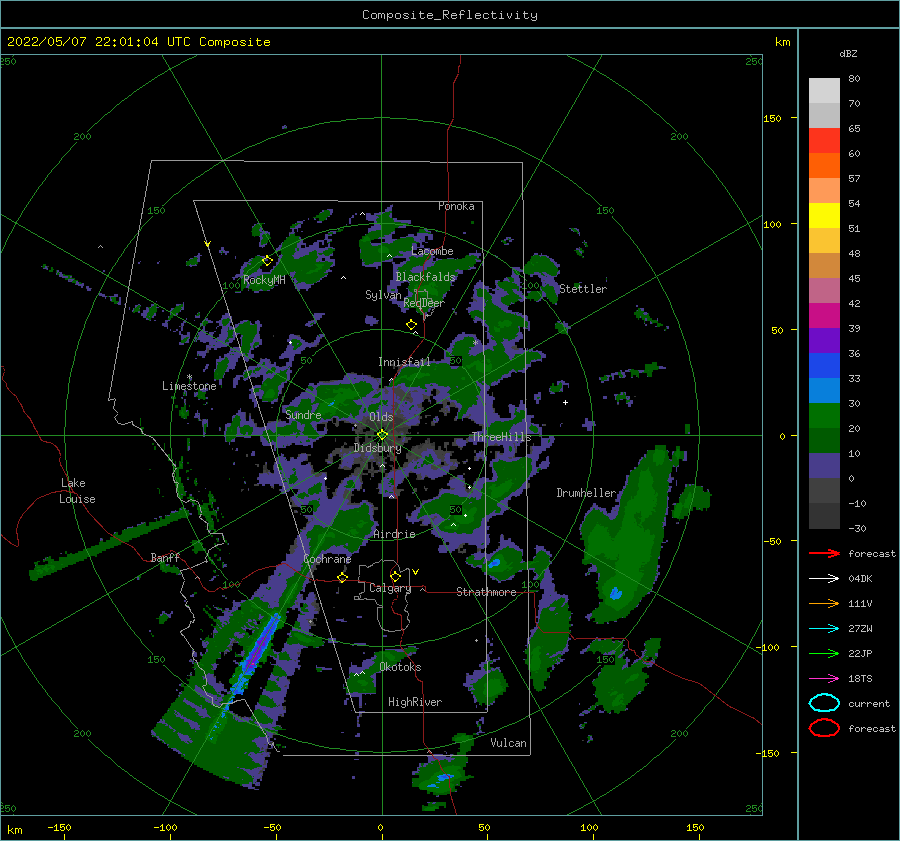Click the cyan 'current' ellipse symbol

point(824,703)
